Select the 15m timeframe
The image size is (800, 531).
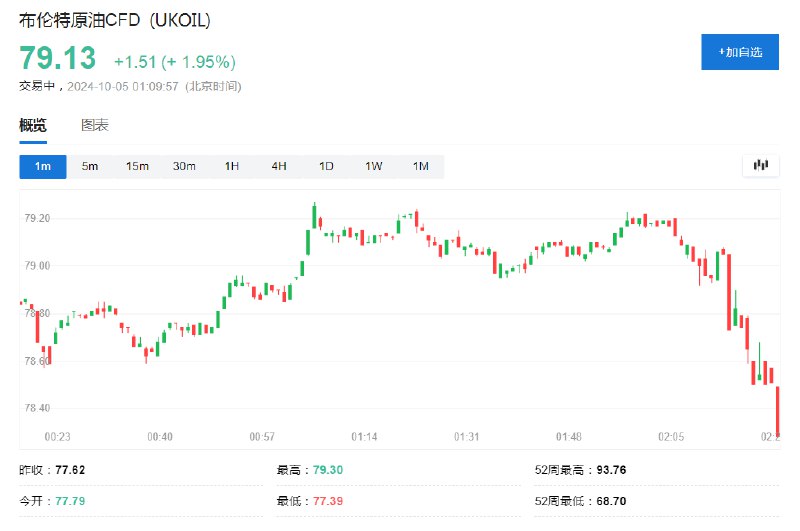pyautogui.click(x=137, y=166)
